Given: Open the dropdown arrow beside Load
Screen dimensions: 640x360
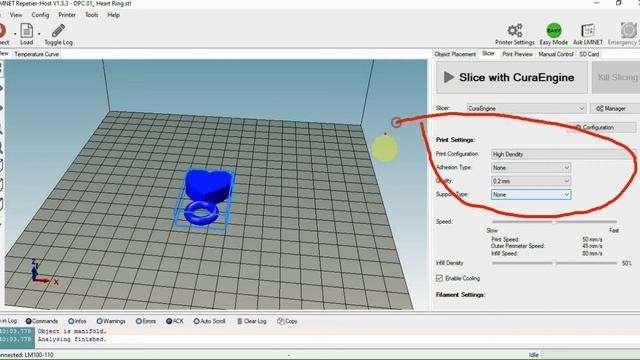Looking at the screenshot, I should click(39, 34).
